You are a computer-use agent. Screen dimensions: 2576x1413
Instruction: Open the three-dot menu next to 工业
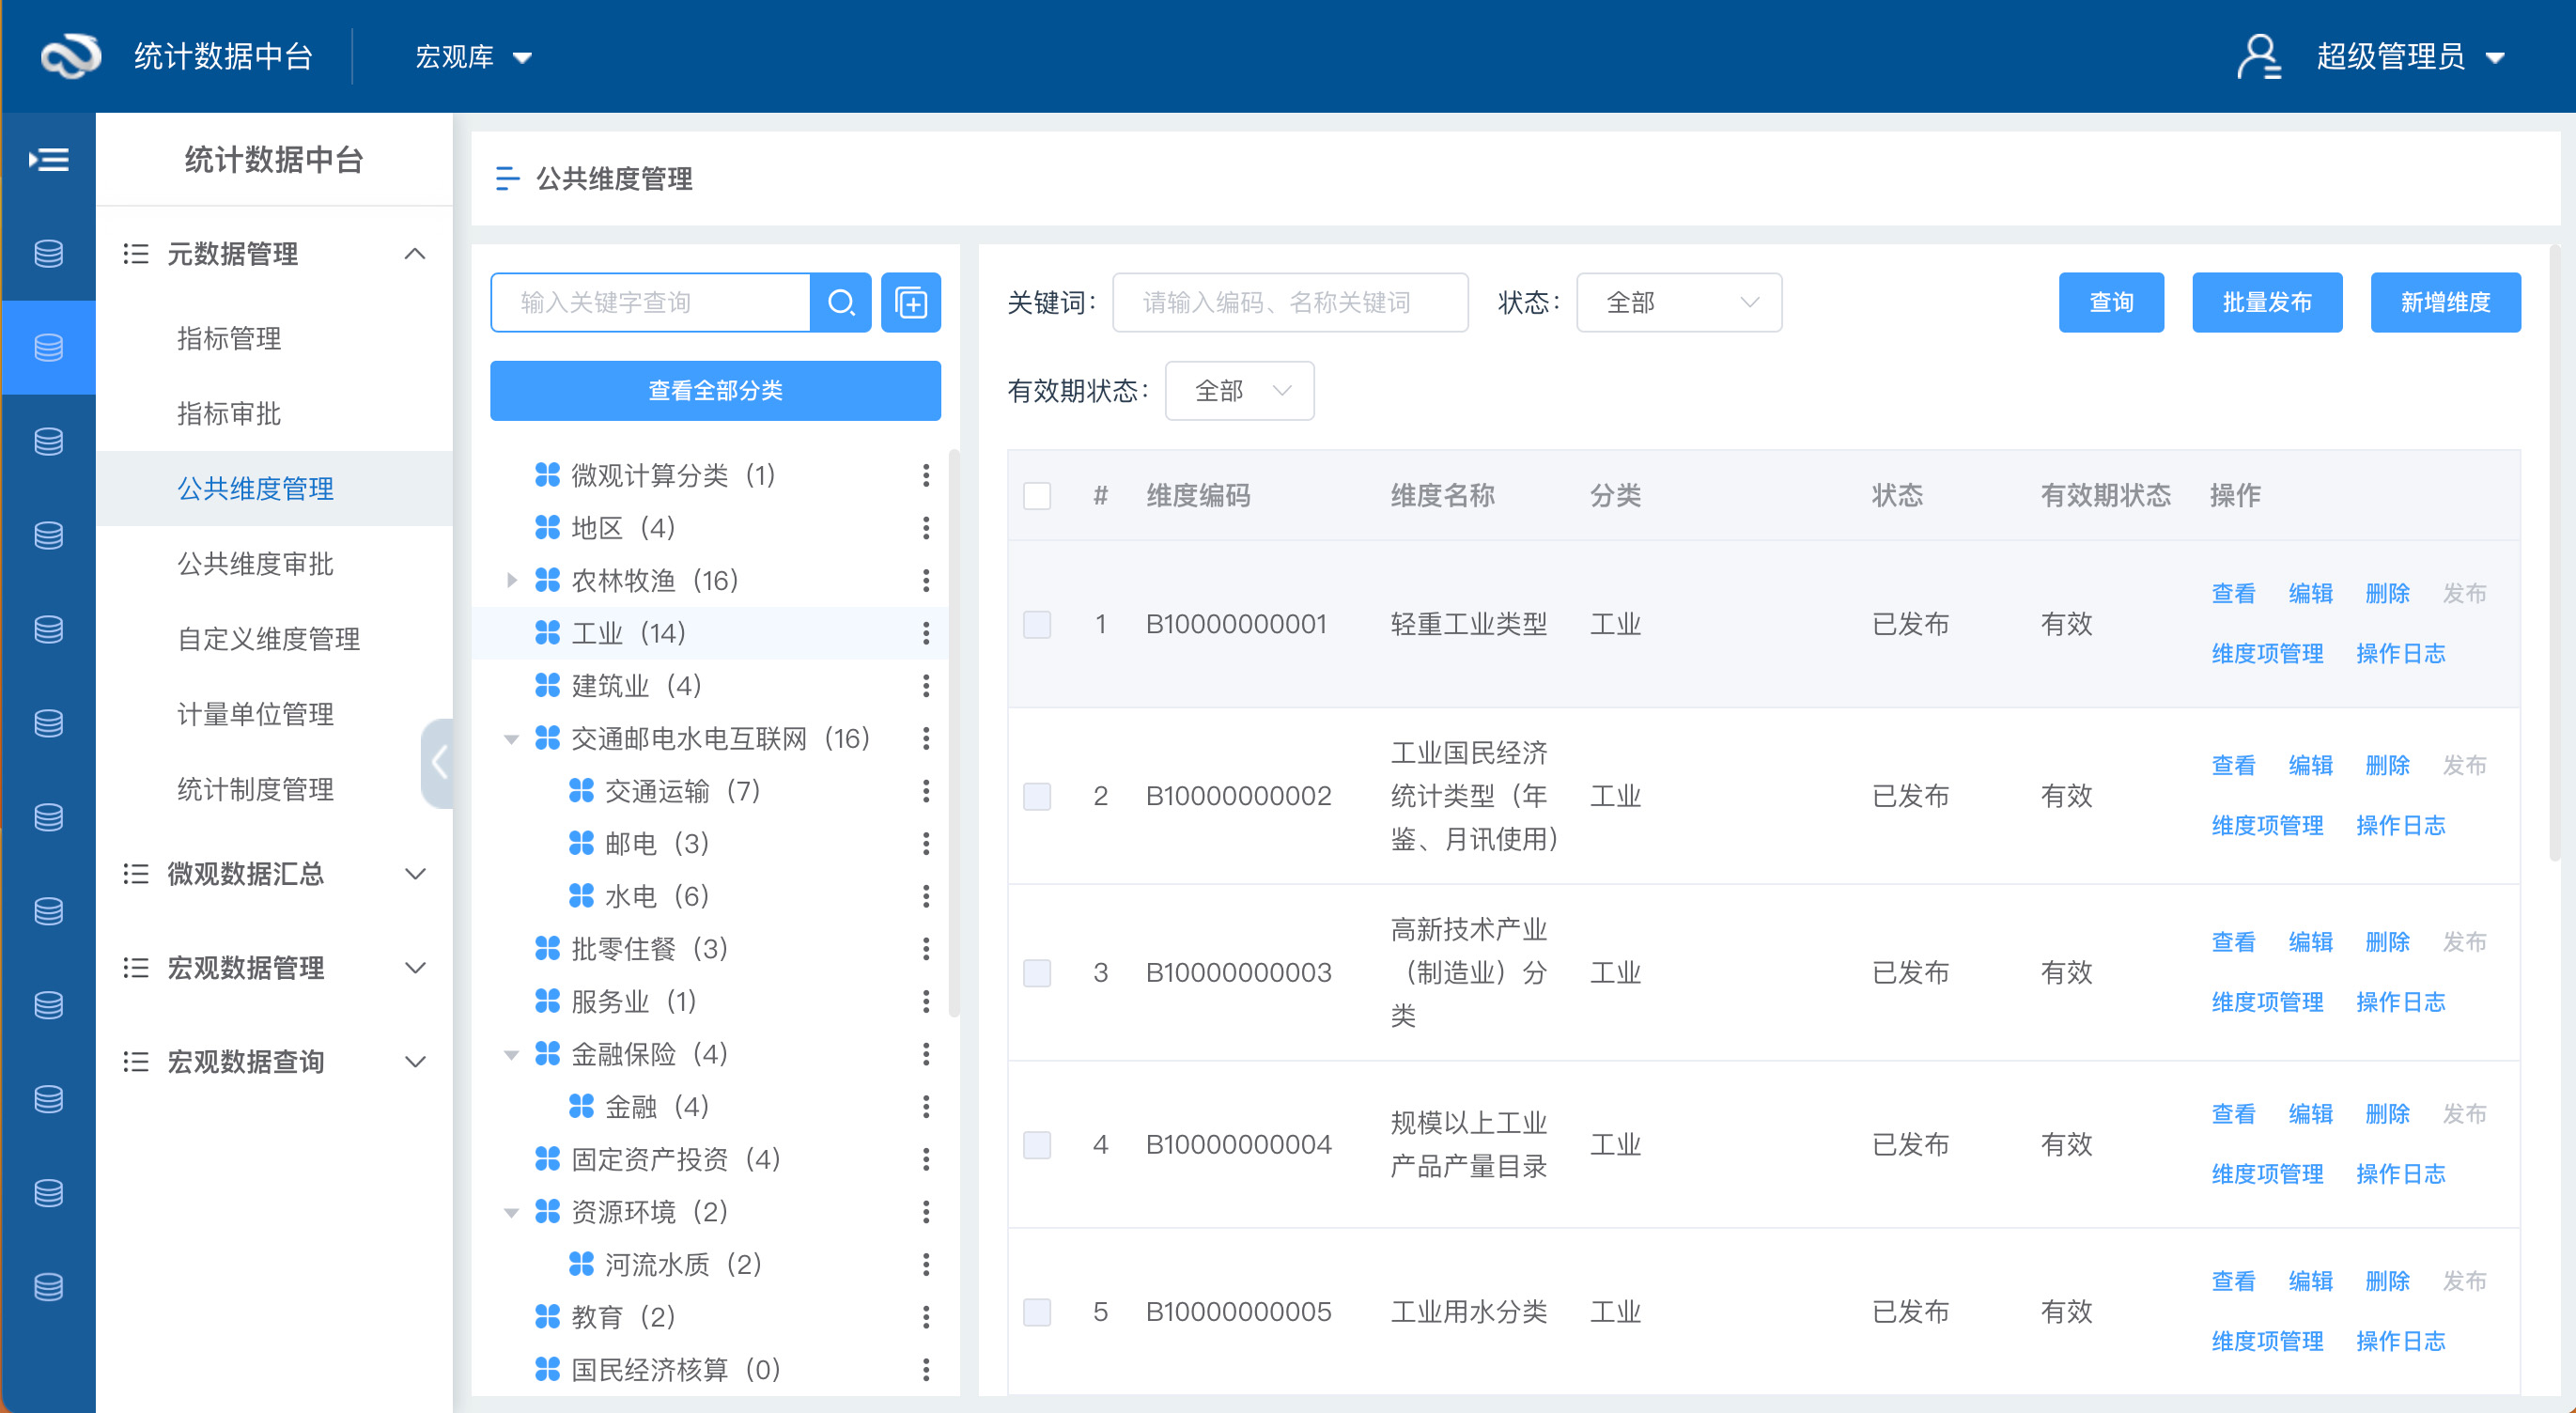point(927,632)
